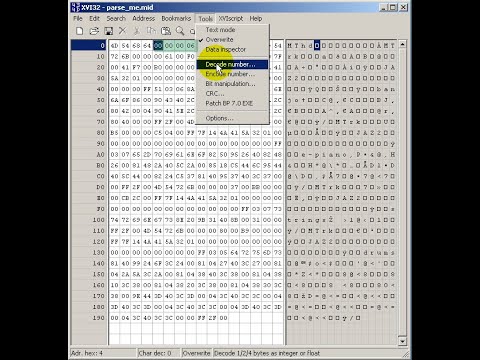The height and width of the screenshot is (360, 480).
Task: Choose Decode number... menu entry
Action: (x=232, y=64)
